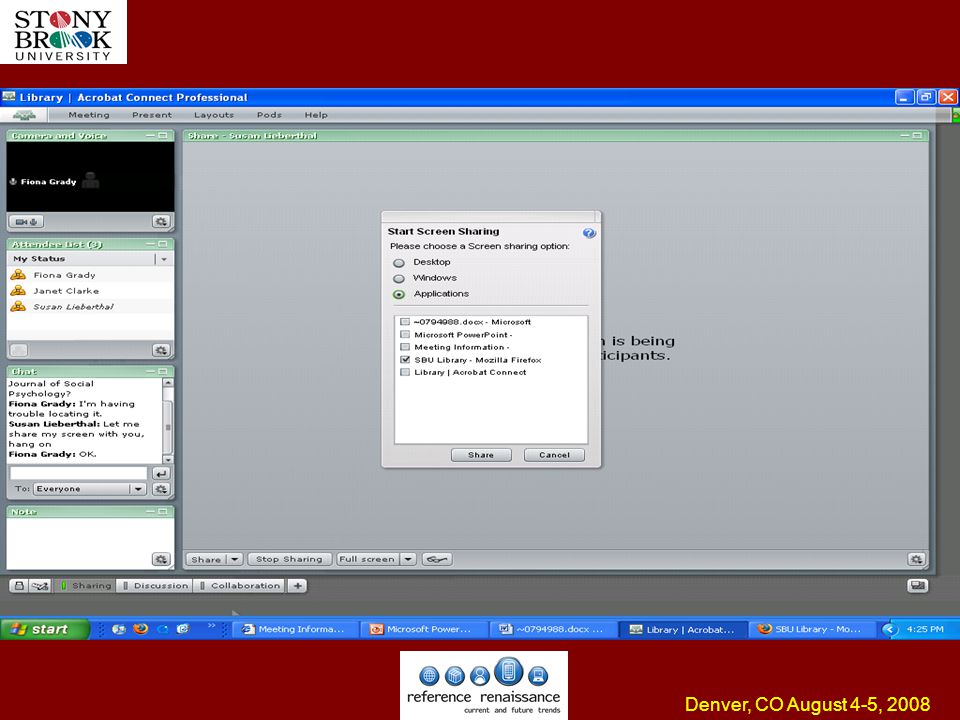Image resolution: width=960 pixels, height=720 pixels.
Task: Click Adobe Connect logo in menu bar
Action: (x=24, y=115)
